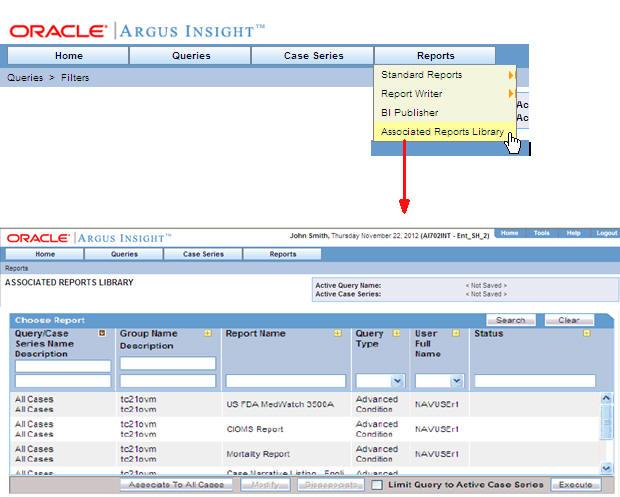
Task: Open the Reports tab in top menu bar
Action: 435,56
